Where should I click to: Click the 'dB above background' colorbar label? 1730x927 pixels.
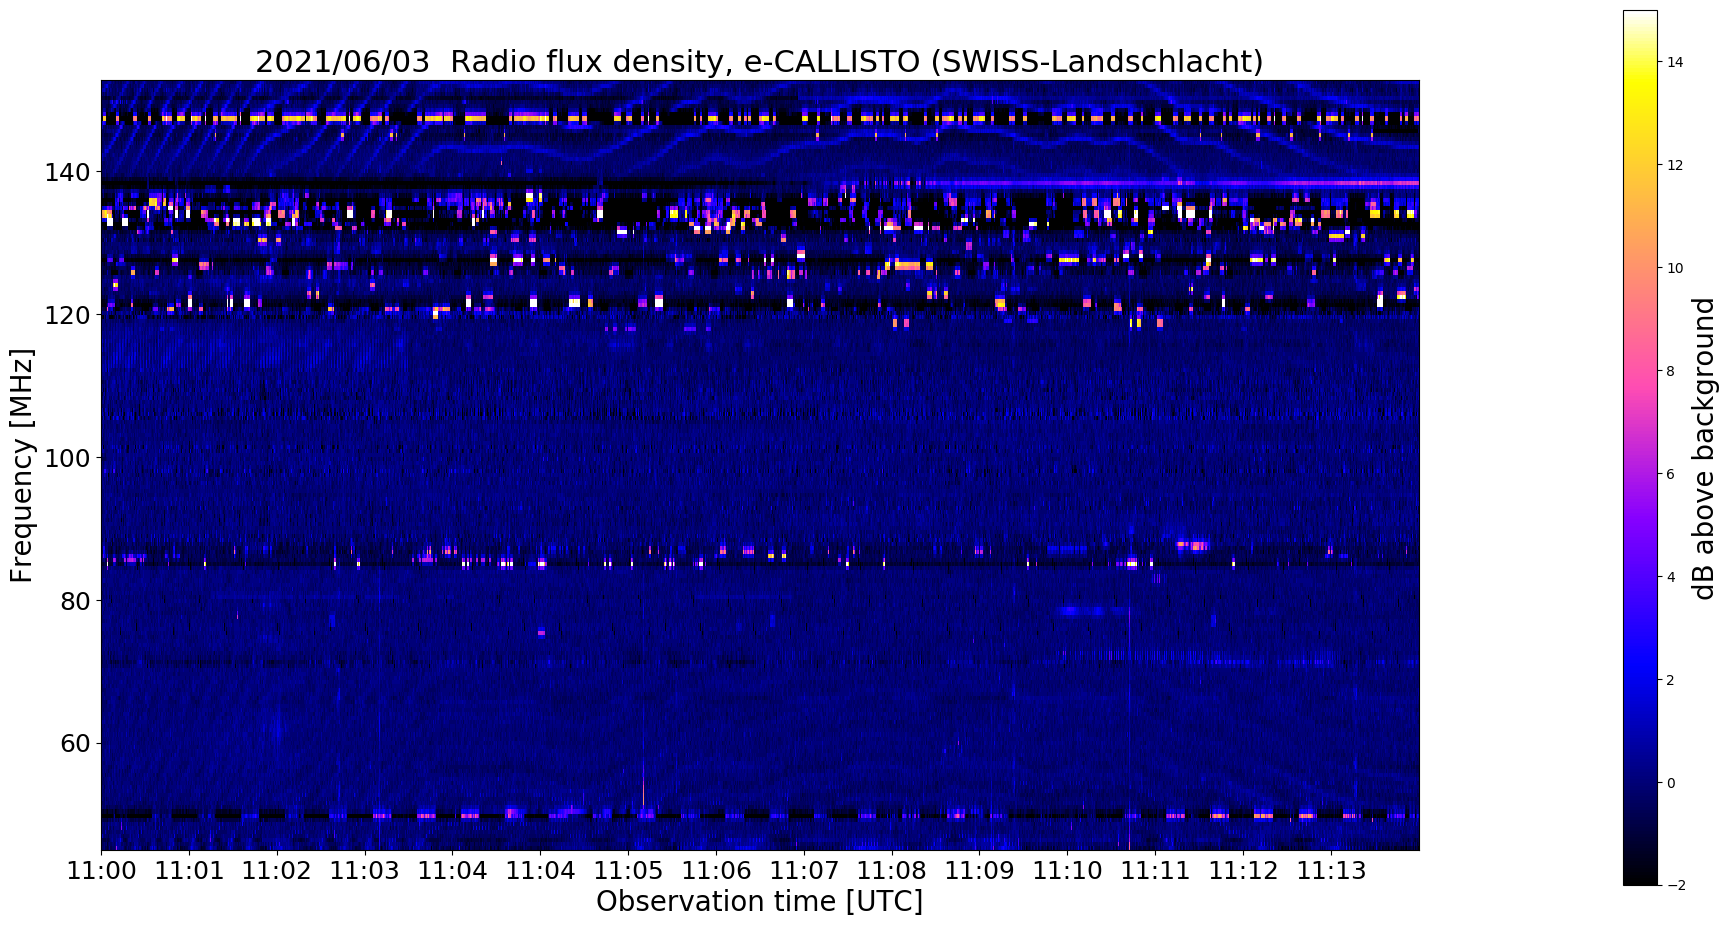tap(1704, 449)
